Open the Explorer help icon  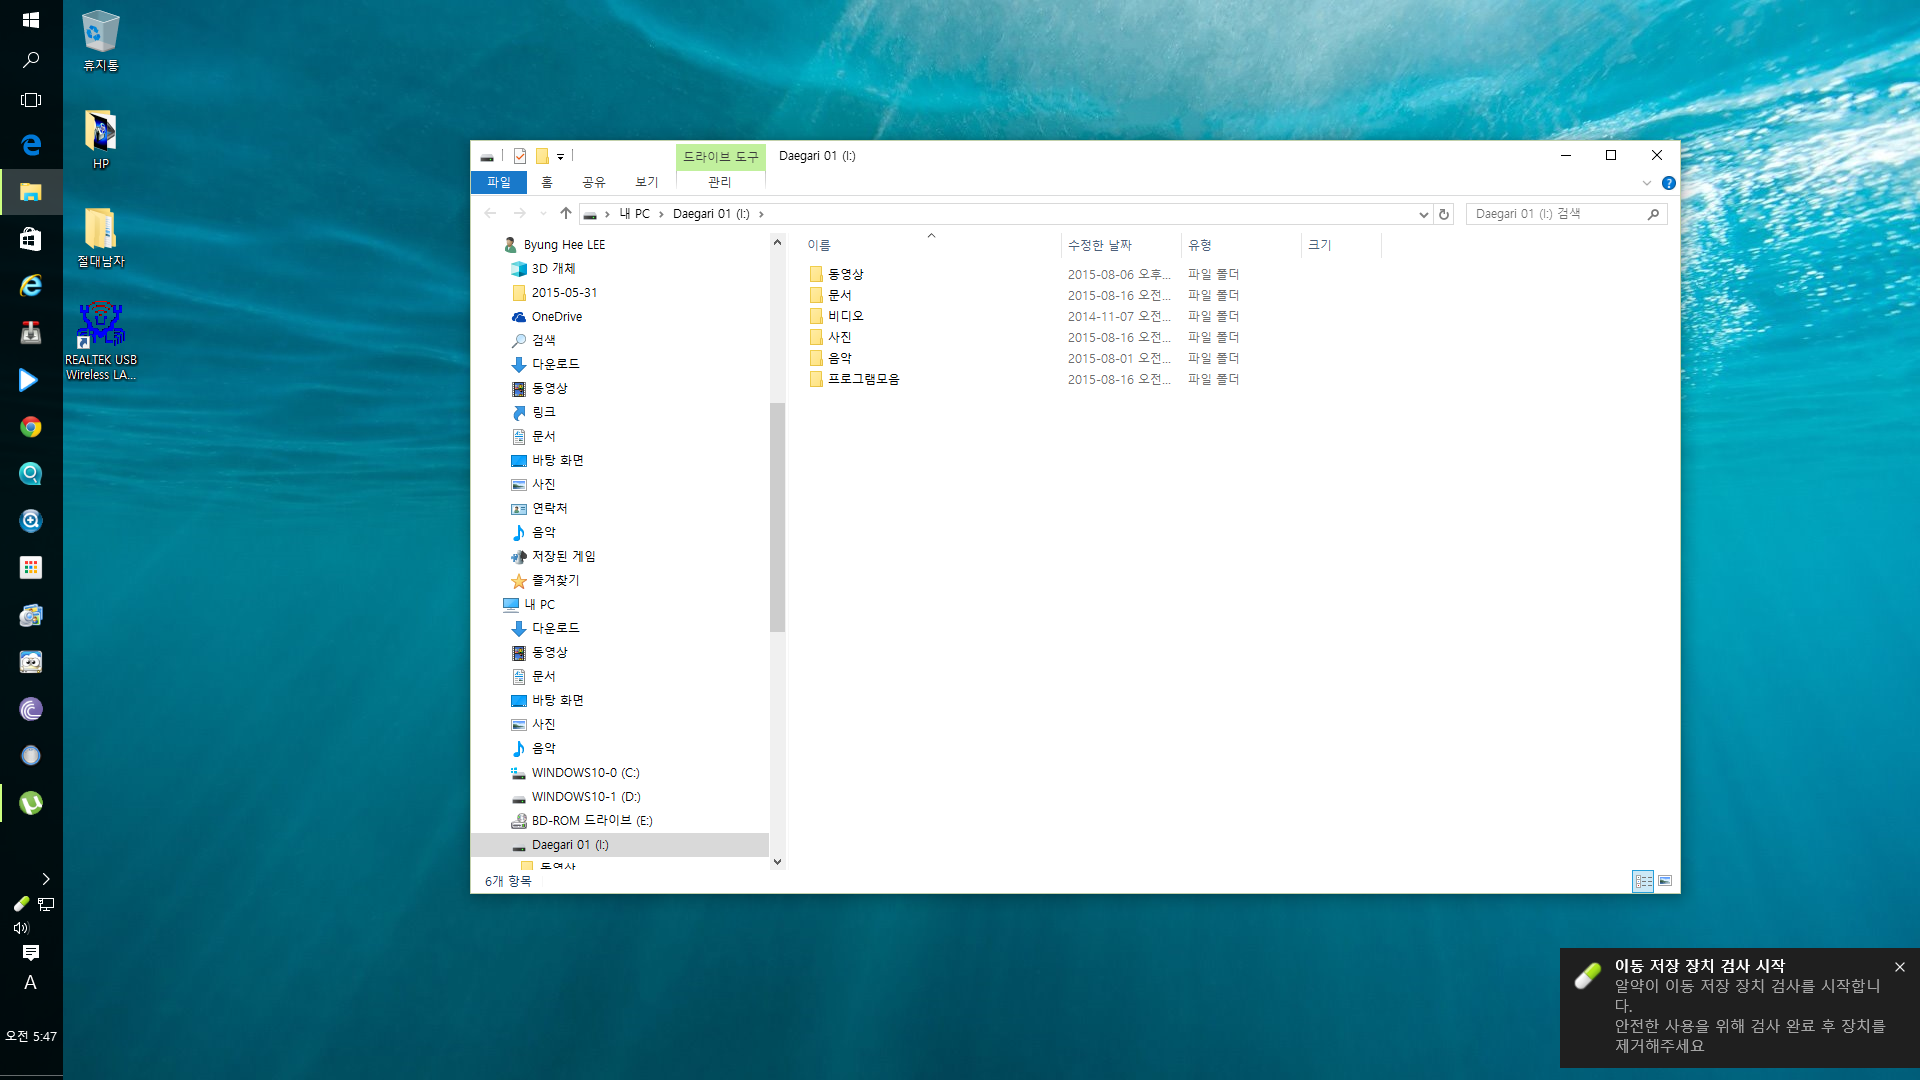(x=1668, y=183)
